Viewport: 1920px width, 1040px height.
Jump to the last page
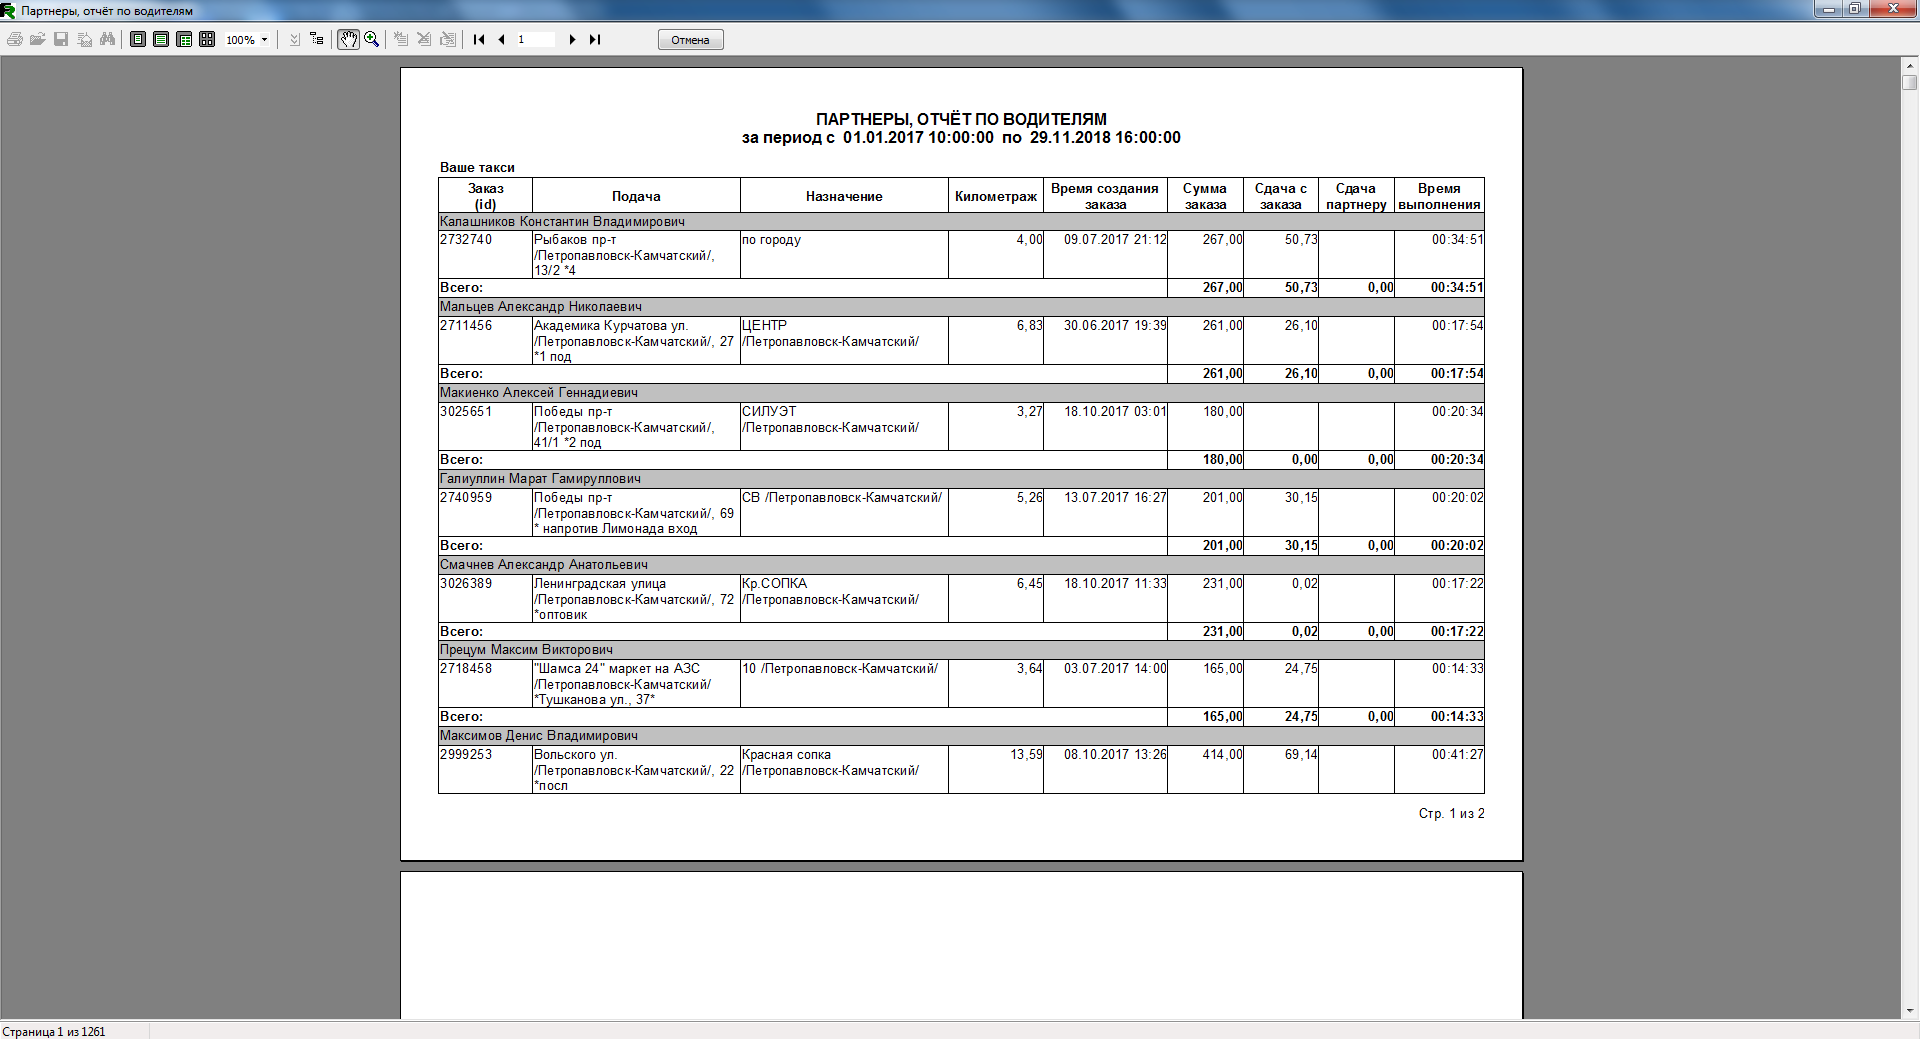coord(595,39)
